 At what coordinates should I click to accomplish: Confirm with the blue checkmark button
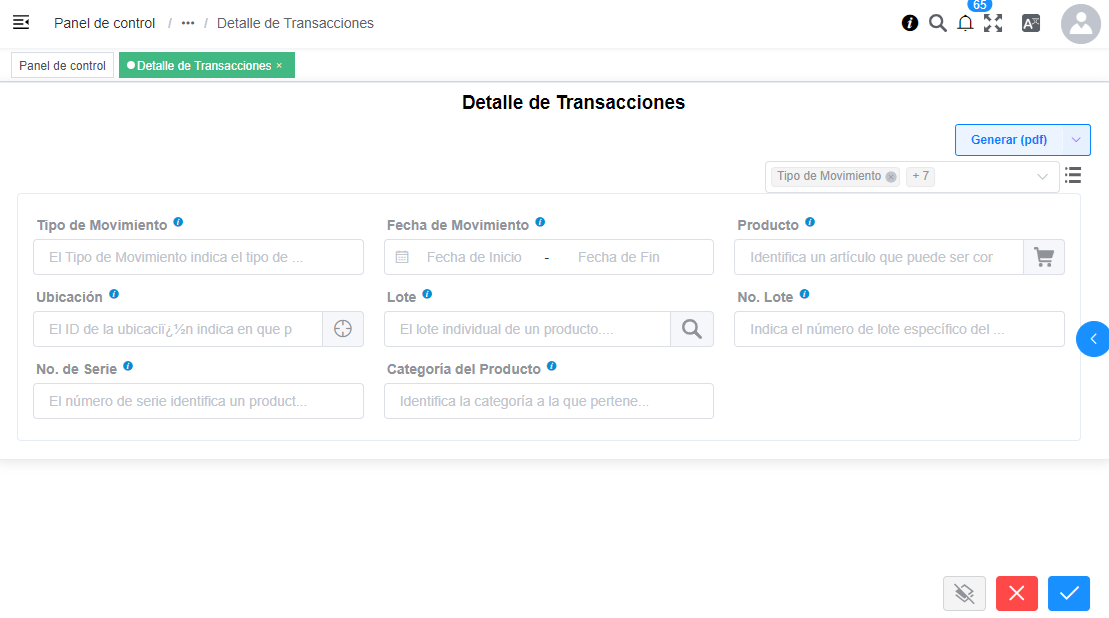[x=1068, y=593]
